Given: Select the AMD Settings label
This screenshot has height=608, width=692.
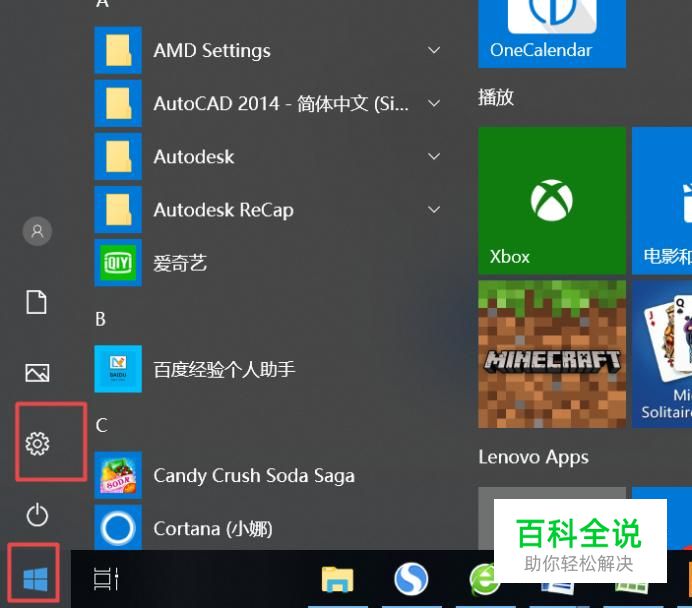Looking at the screenshot, I should tap(212, 50).
